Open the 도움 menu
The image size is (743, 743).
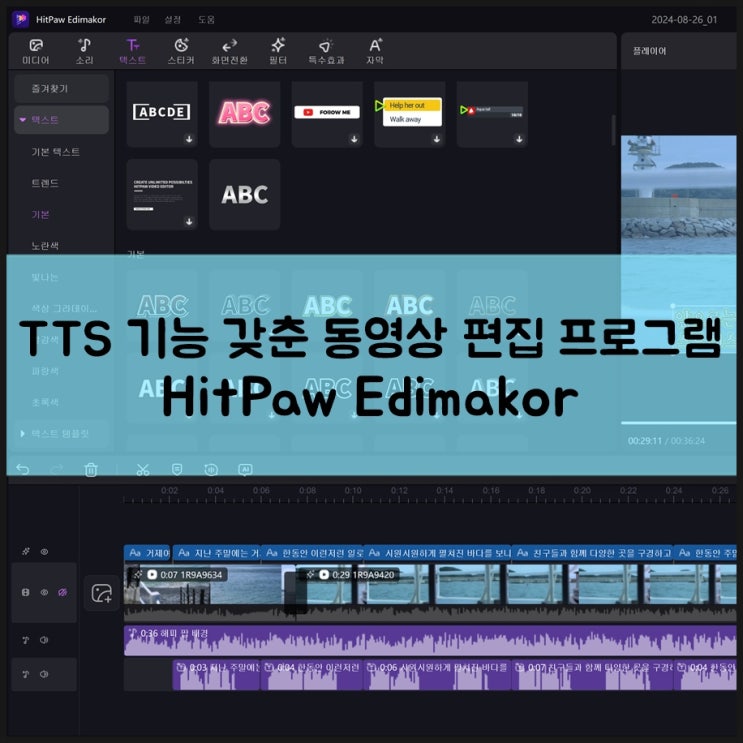point(206,19)
